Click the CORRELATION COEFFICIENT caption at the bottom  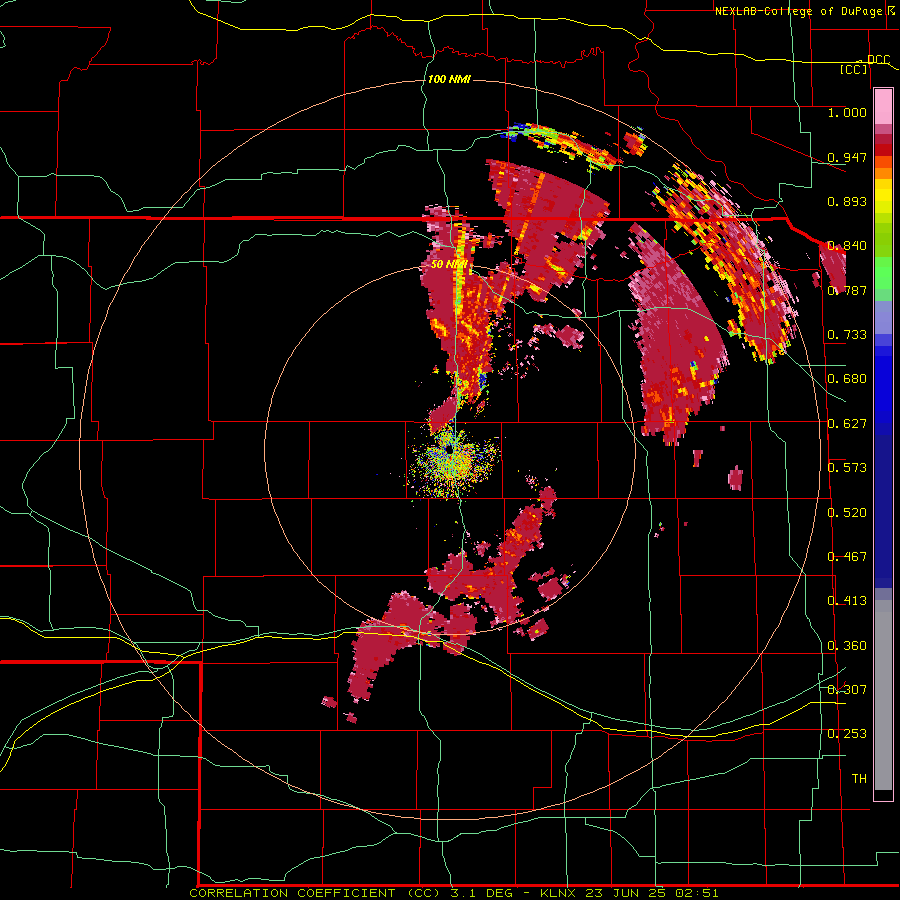coord(453,893)
